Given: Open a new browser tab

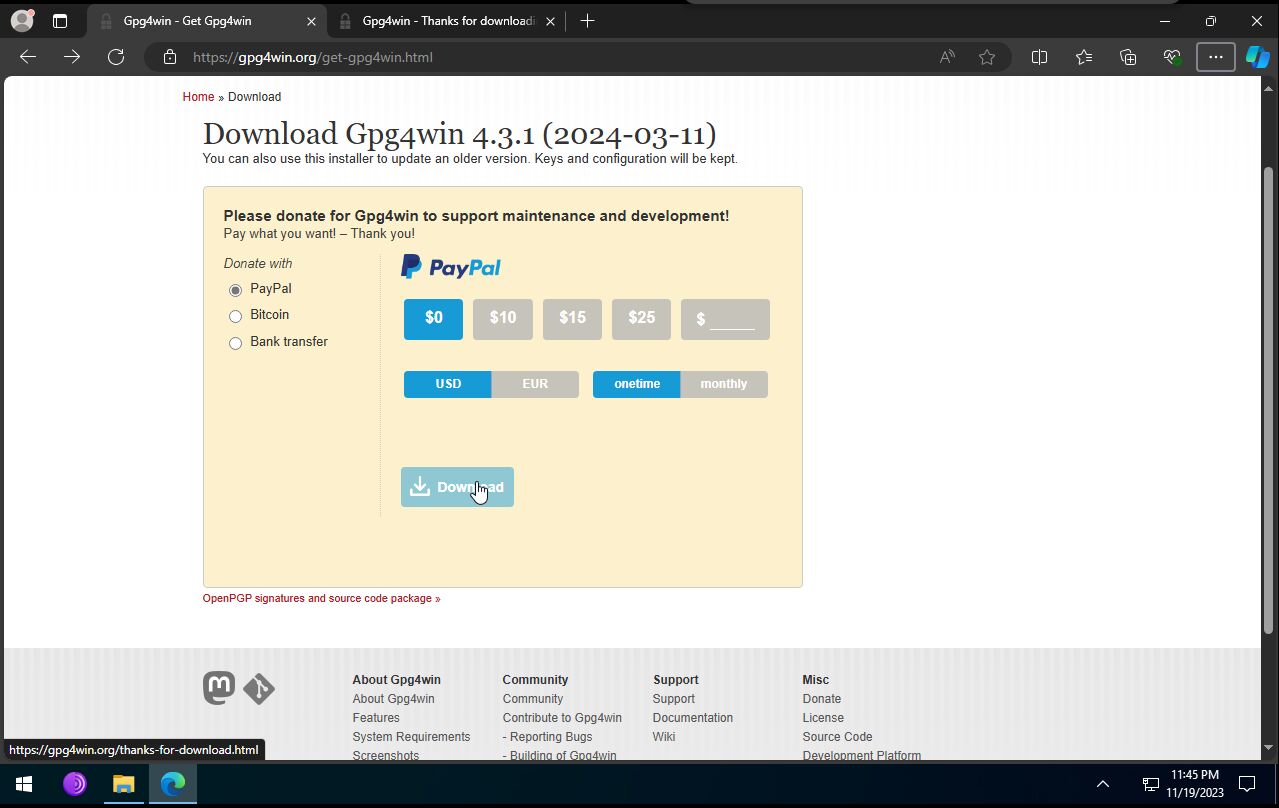Looking at the screenshot, I should point(587,21).
